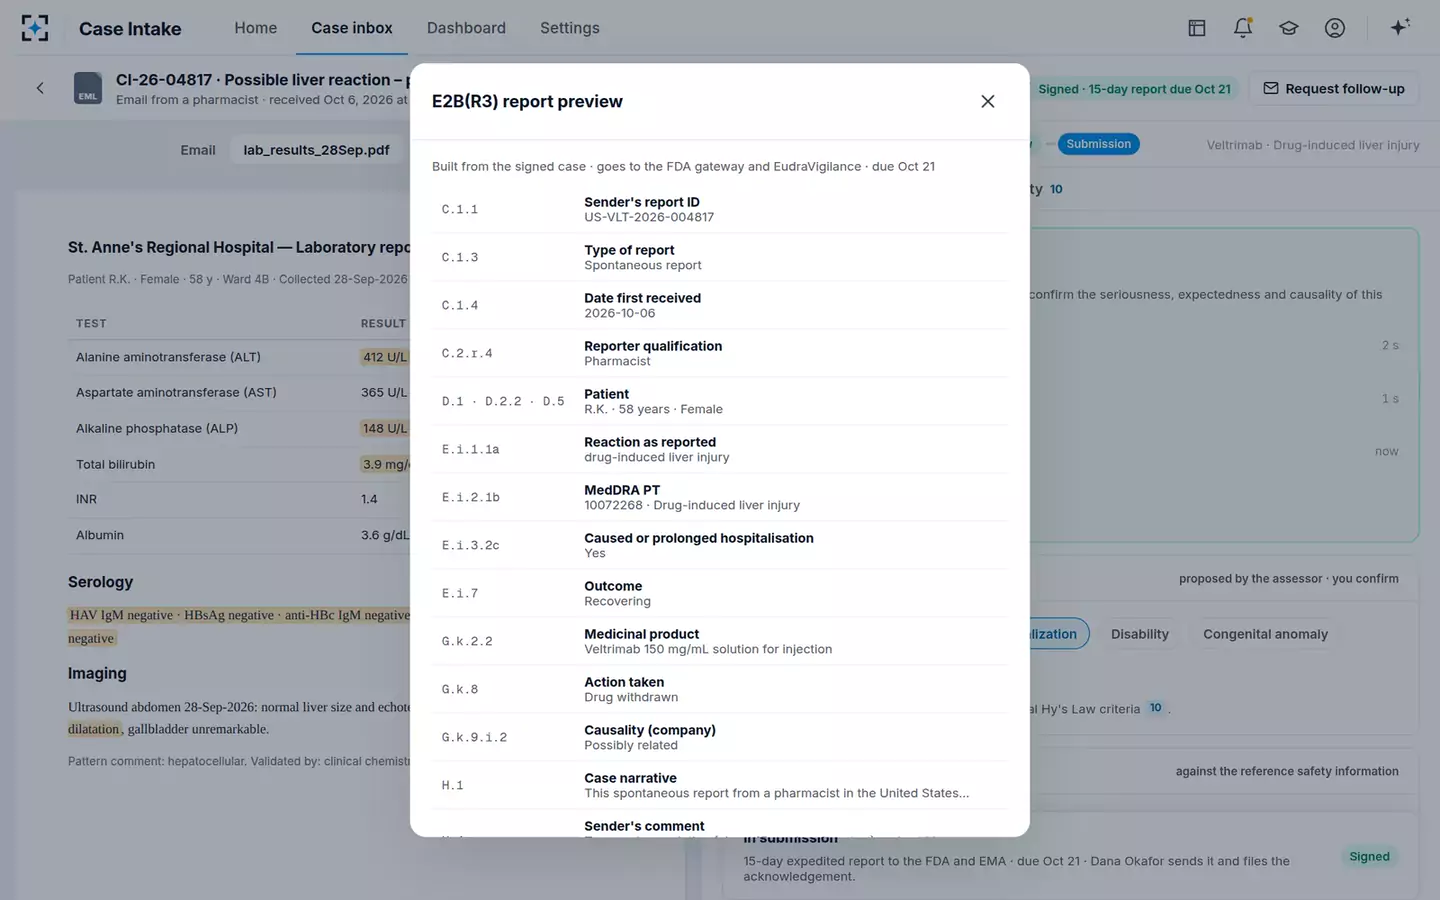Click the highlighted 148 U/L result
Viewport: 1440px width, 900px height.
point(385,428)
